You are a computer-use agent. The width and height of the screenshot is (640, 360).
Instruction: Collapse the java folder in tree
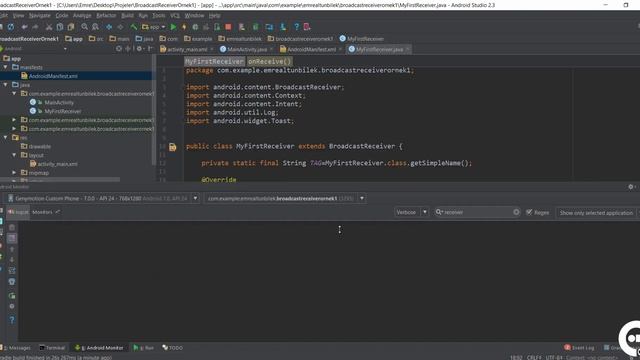pyautogui.click(x=5, y=84)
